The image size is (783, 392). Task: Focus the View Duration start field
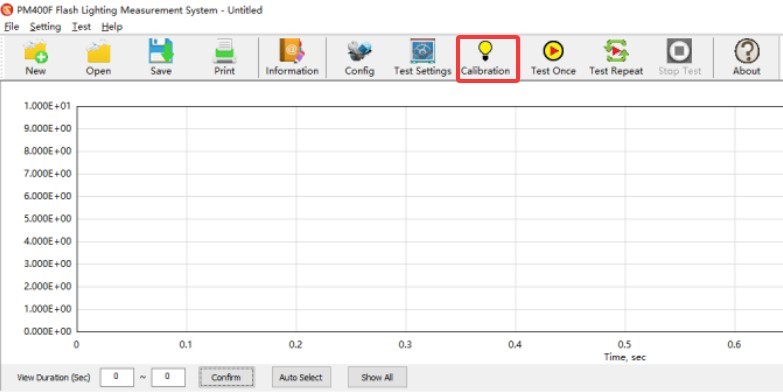(117, 378)
